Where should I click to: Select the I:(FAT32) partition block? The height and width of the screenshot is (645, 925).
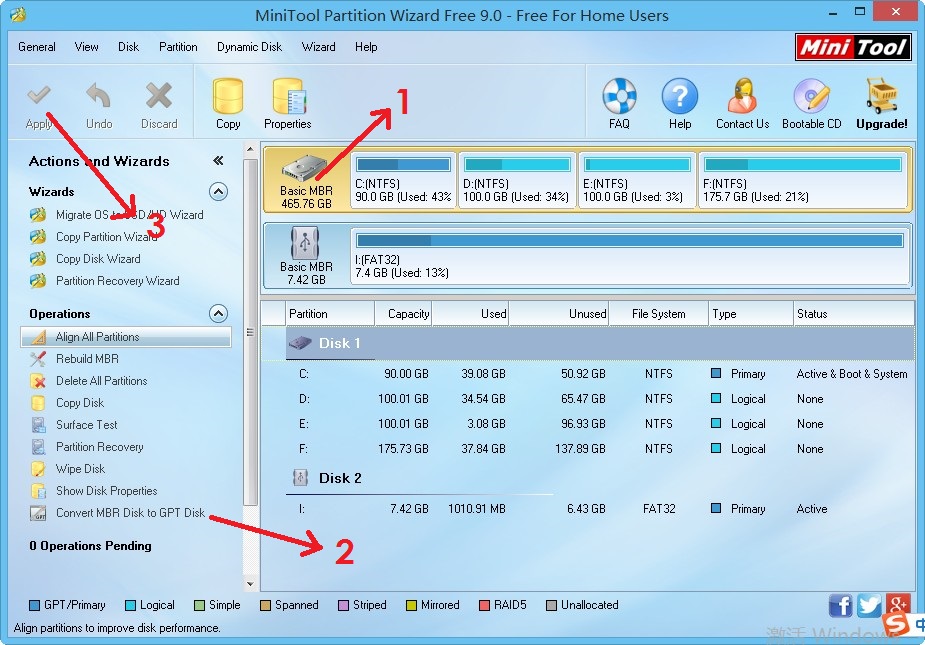[x=630, y=256]
